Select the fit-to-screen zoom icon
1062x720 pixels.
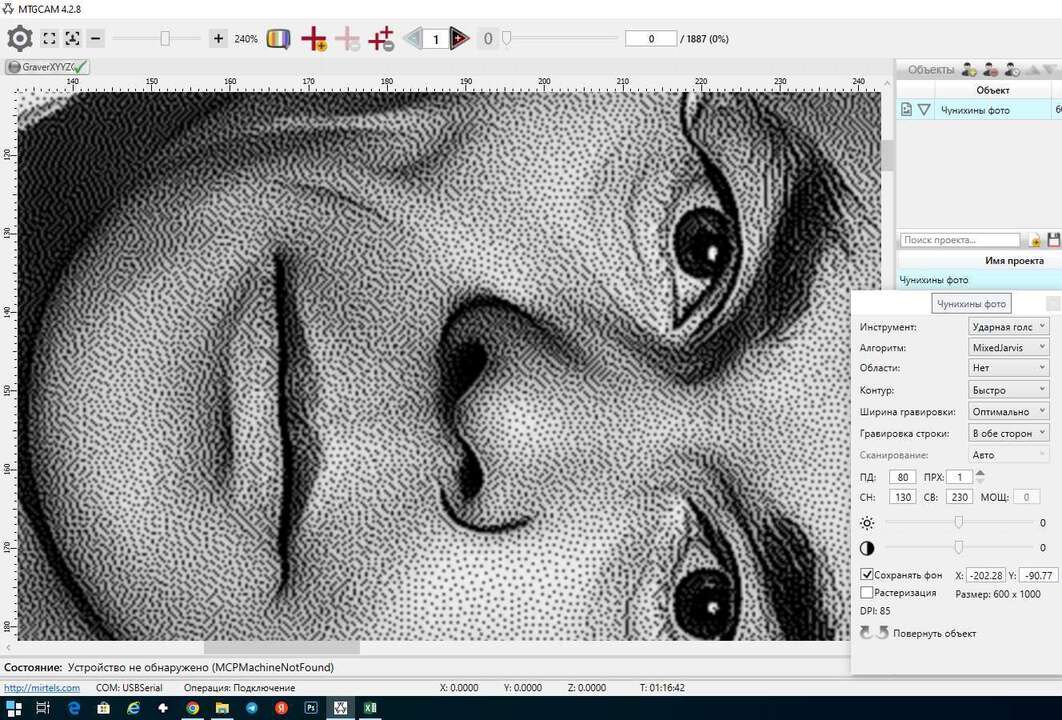[x=48, y=38]
